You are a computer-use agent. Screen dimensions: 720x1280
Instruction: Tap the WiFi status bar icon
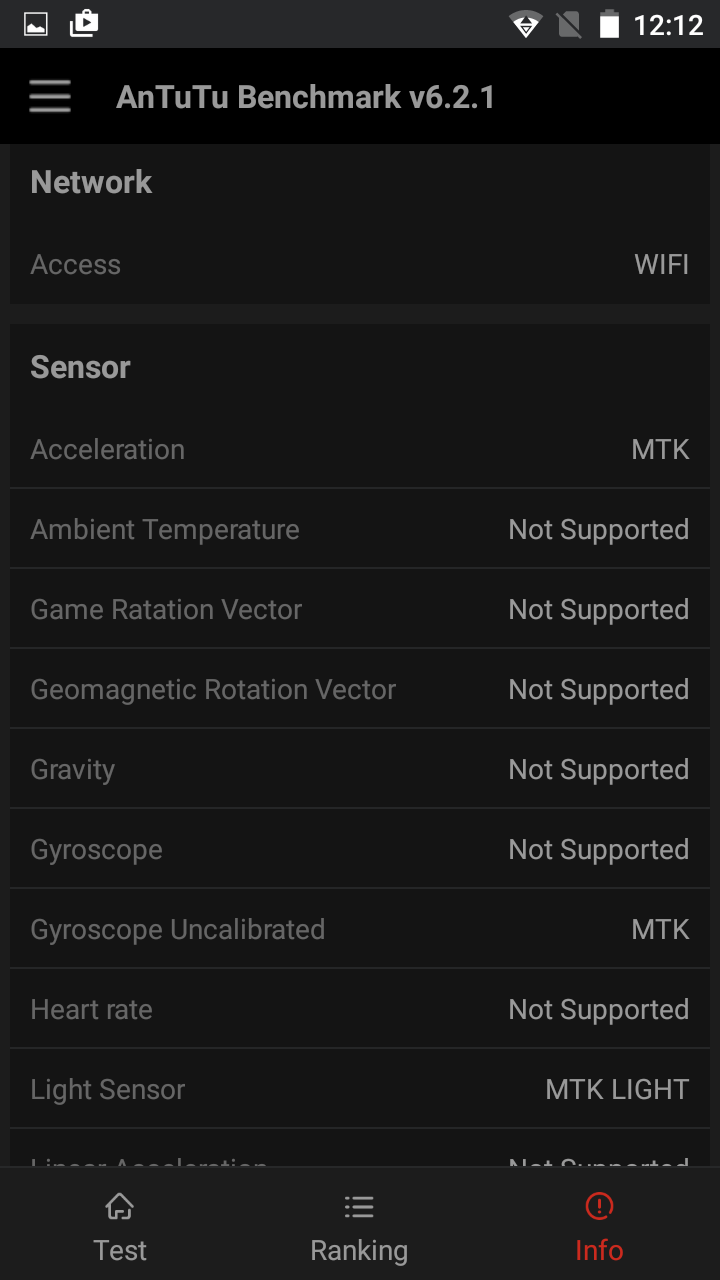coord(525,24)
